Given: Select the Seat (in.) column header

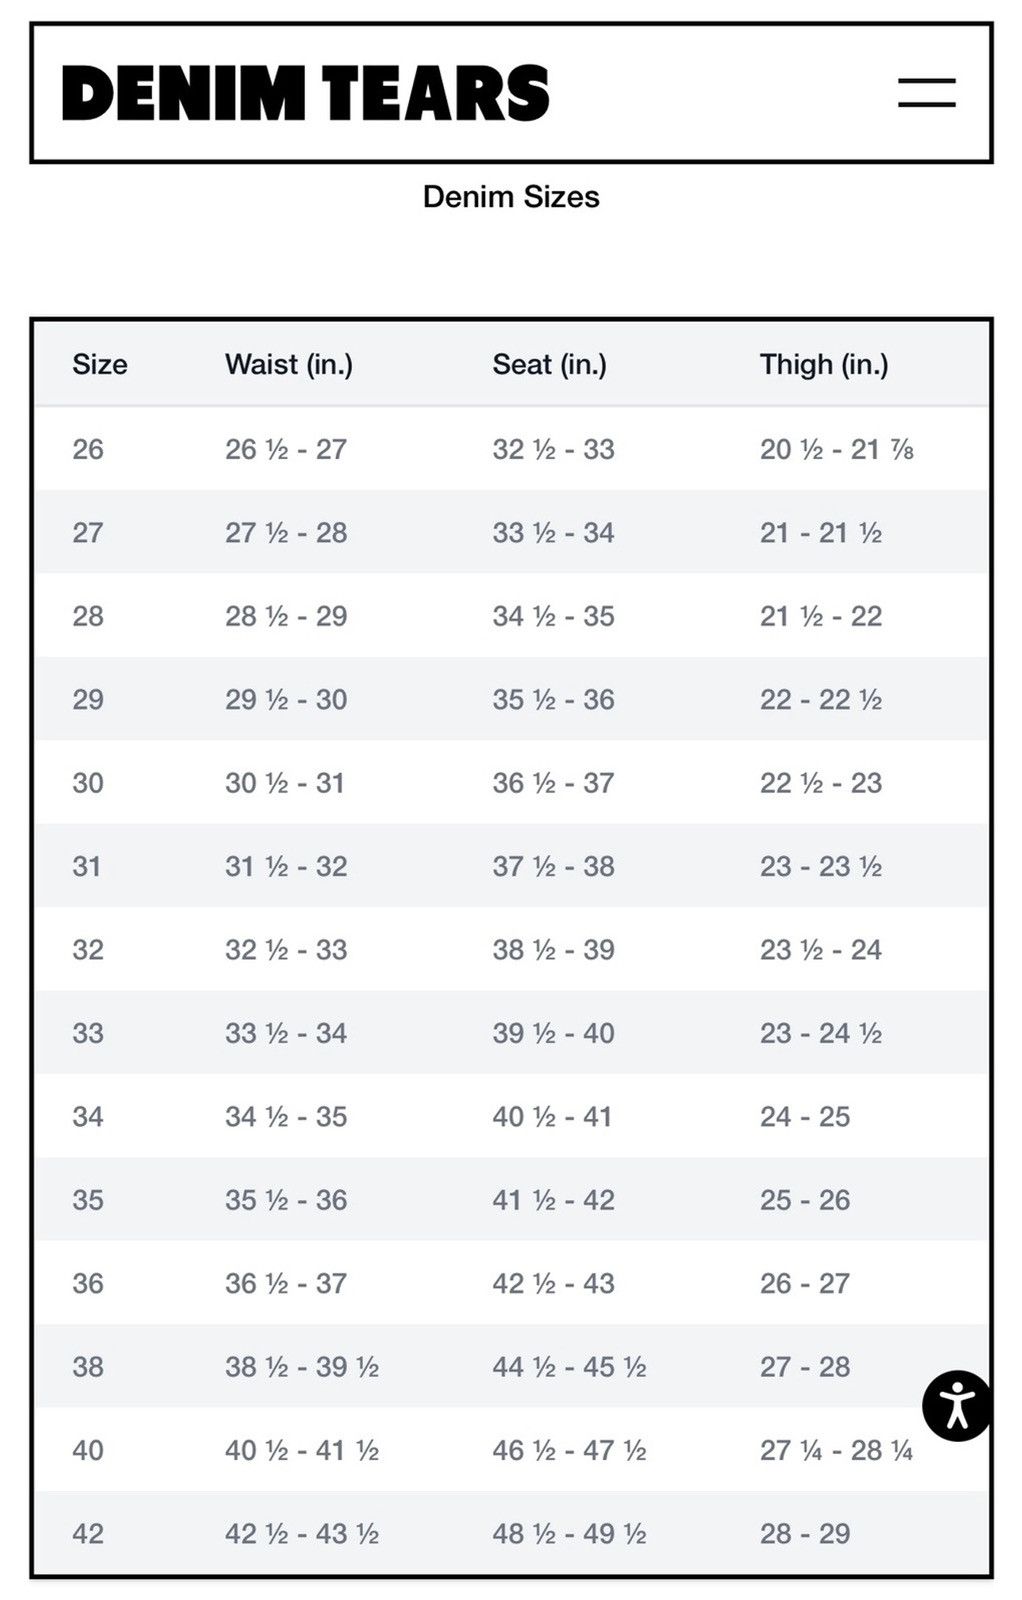Looking at the screenshot, I should tap(550, 364).
